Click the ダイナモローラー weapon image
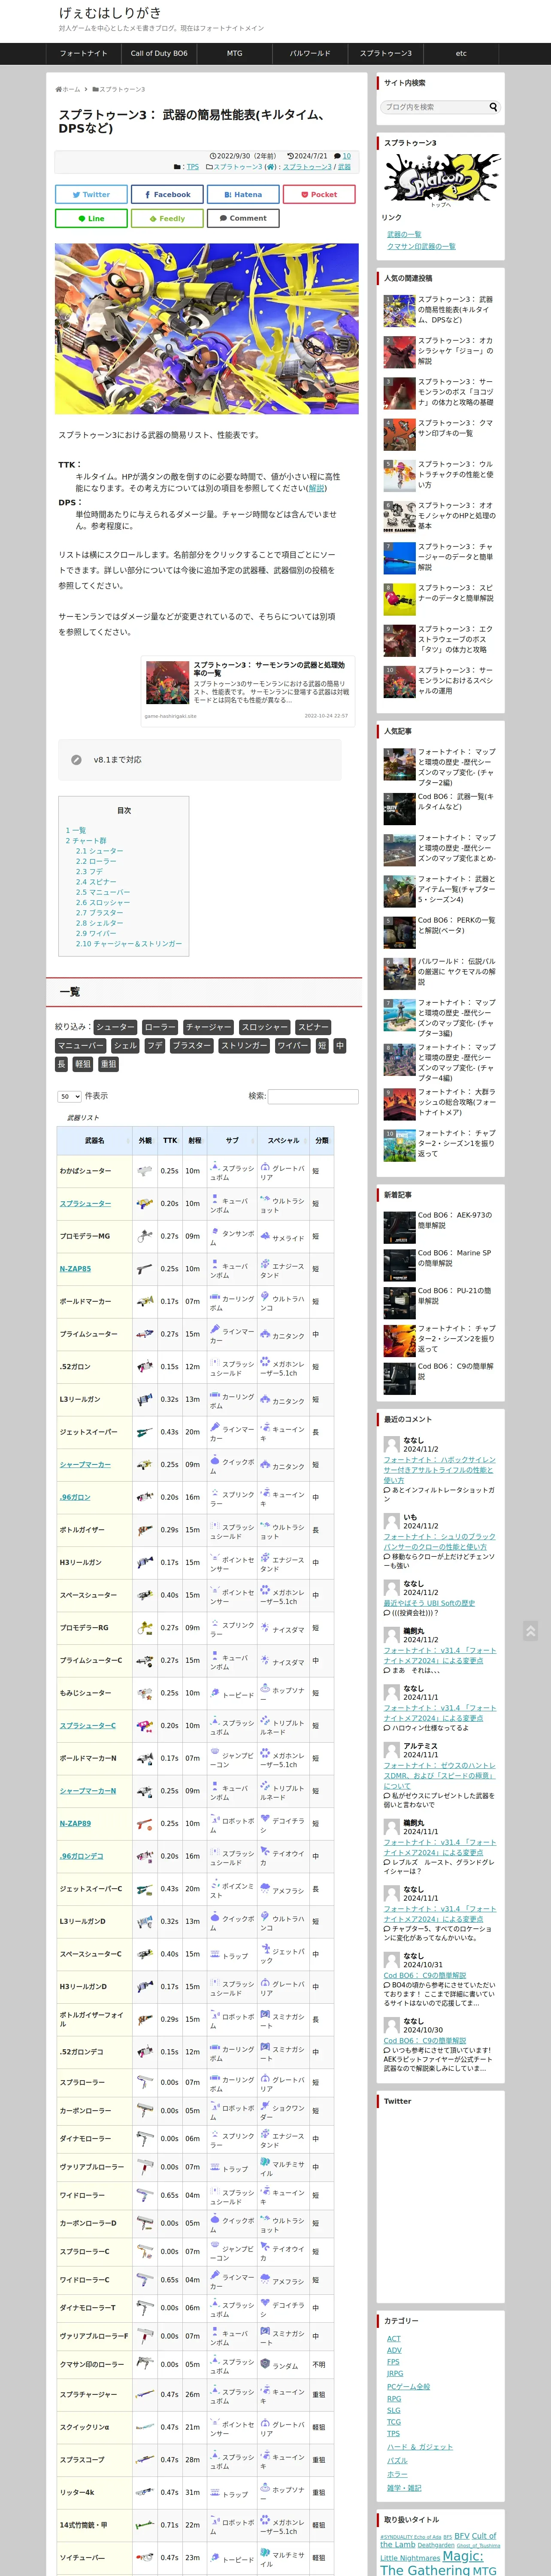Viewport: 551px width, 2576px height. pyautogui.click(x=145, y=2138)
